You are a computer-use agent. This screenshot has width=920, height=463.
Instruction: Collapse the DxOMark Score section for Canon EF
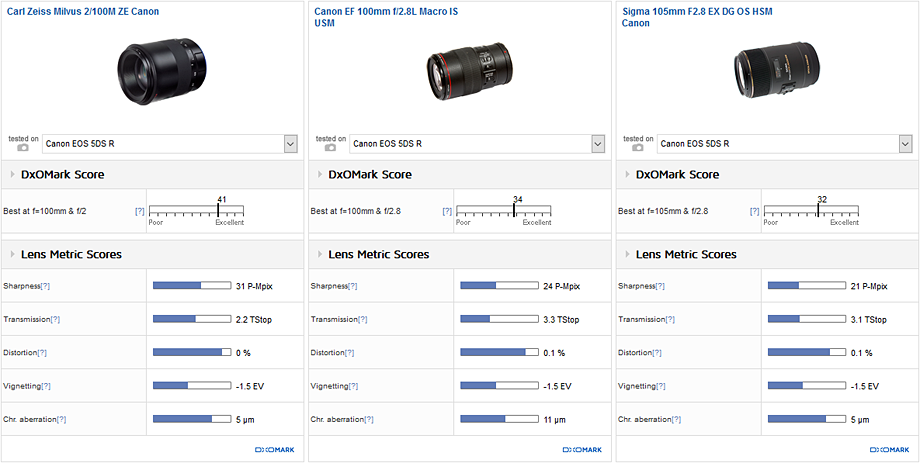click(320, 174)
